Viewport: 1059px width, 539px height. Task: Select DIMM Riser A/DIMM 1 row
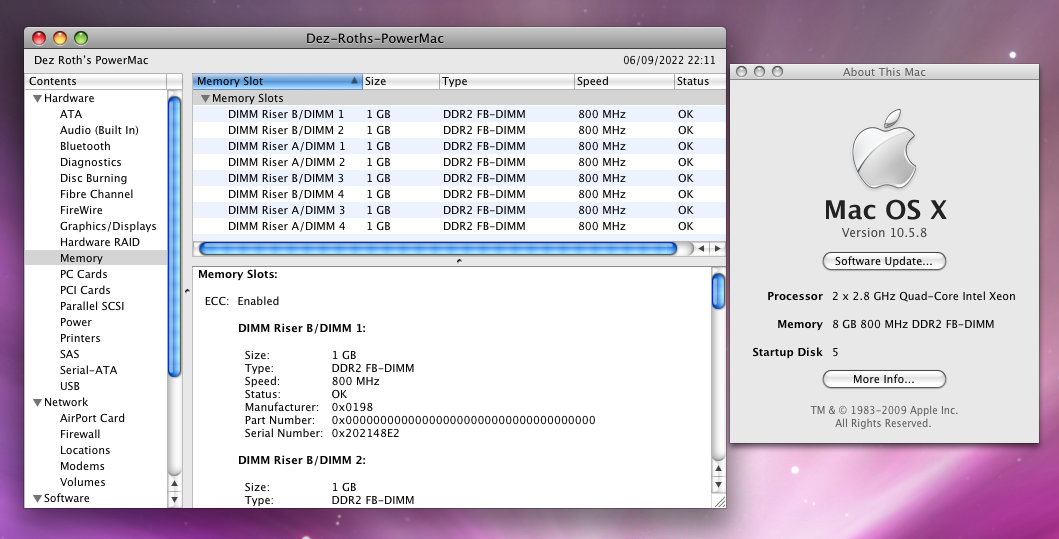coord(459,147)
